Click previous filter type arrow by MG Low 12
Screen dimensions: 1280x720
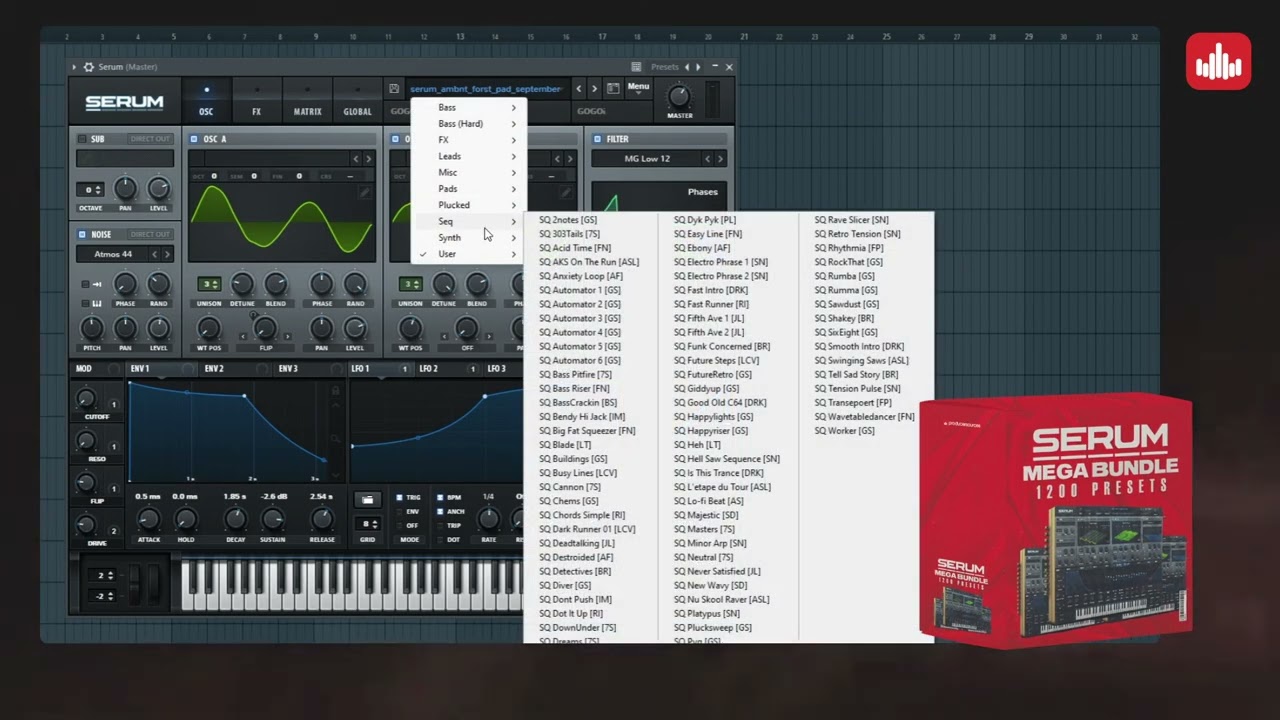coord(708,159)
